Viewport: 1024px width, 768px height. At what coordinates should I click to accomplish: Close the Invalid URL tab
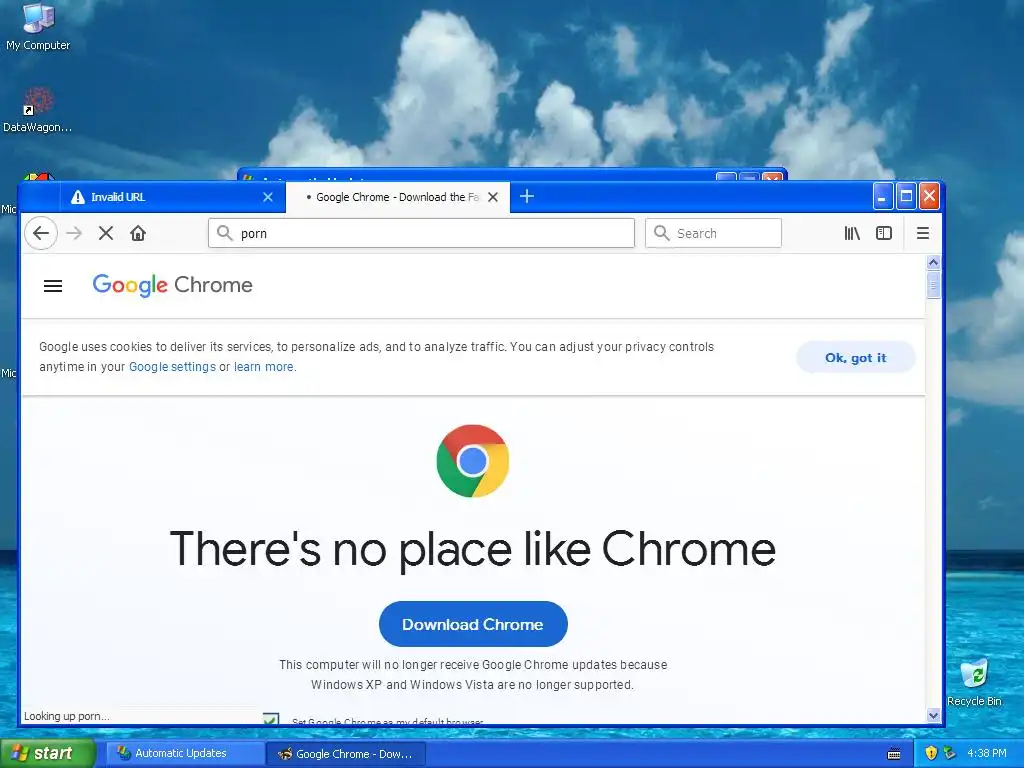point(268,197)
